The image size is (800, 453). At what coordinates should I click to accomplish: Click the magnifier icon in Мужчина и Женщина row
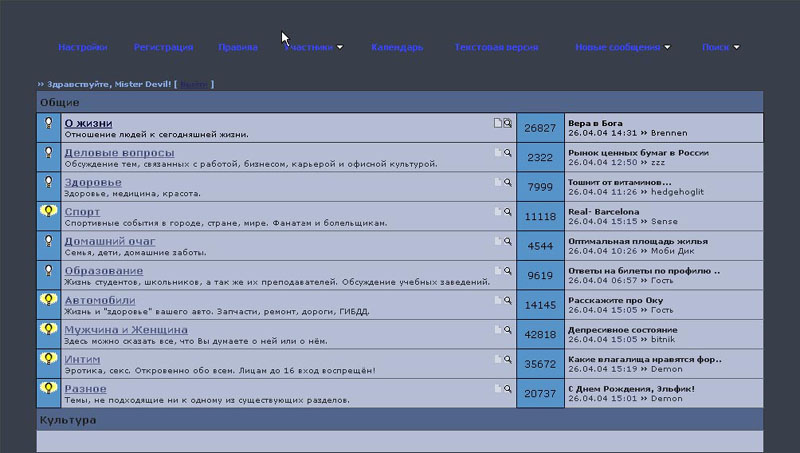click(508, 330)
